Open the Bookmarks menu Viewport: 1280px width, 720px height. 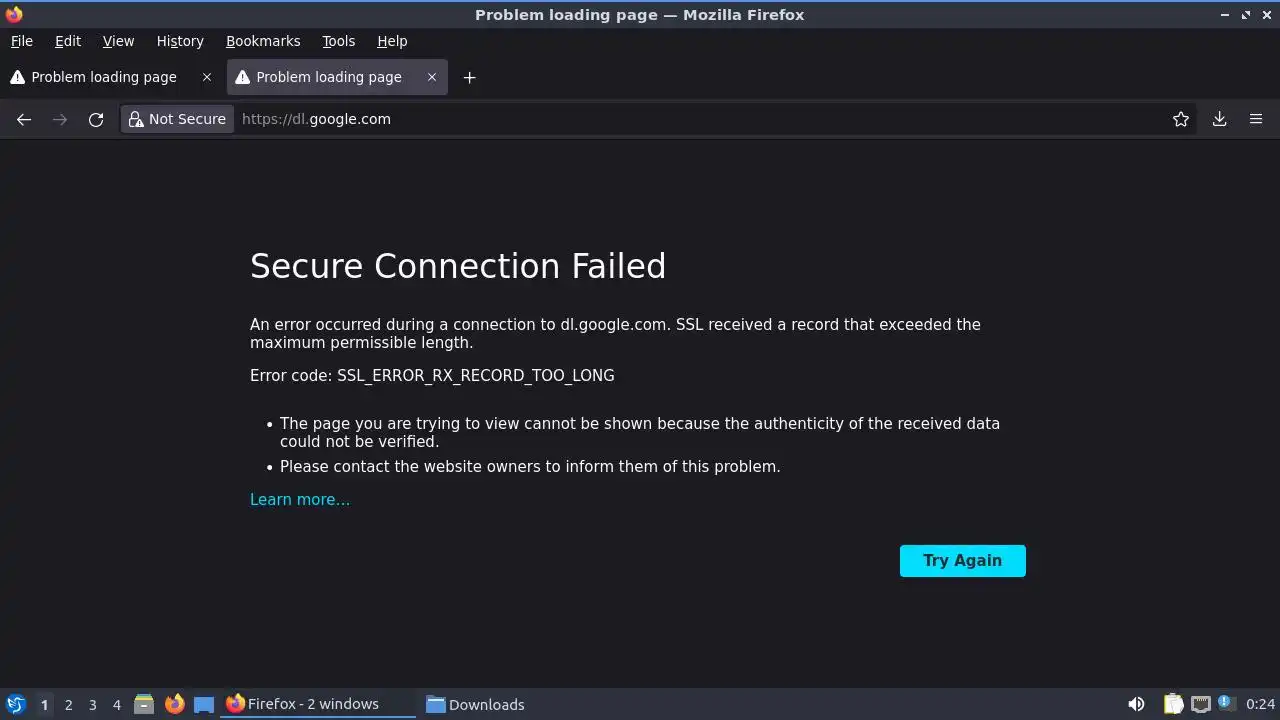point(263,41)
